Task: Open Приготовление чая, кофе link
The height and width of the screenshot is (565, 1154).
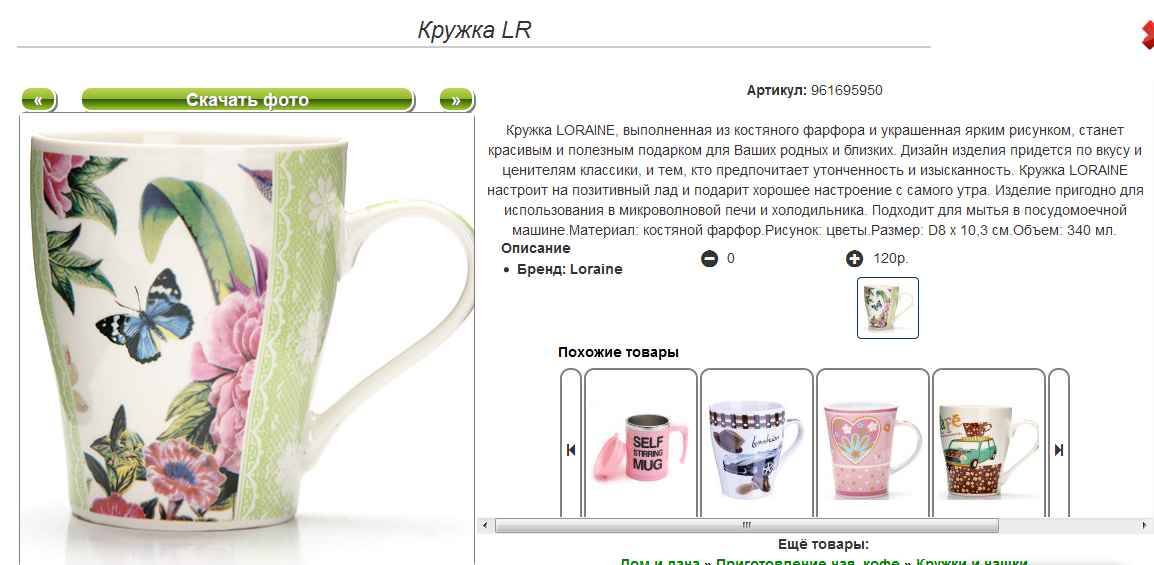Action: click(807, 561)
